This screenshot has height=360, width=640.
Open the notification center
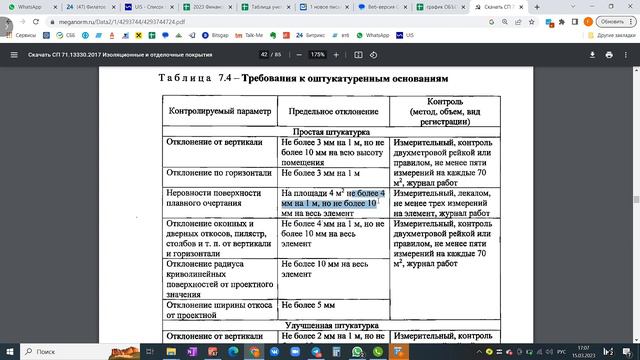627,351
